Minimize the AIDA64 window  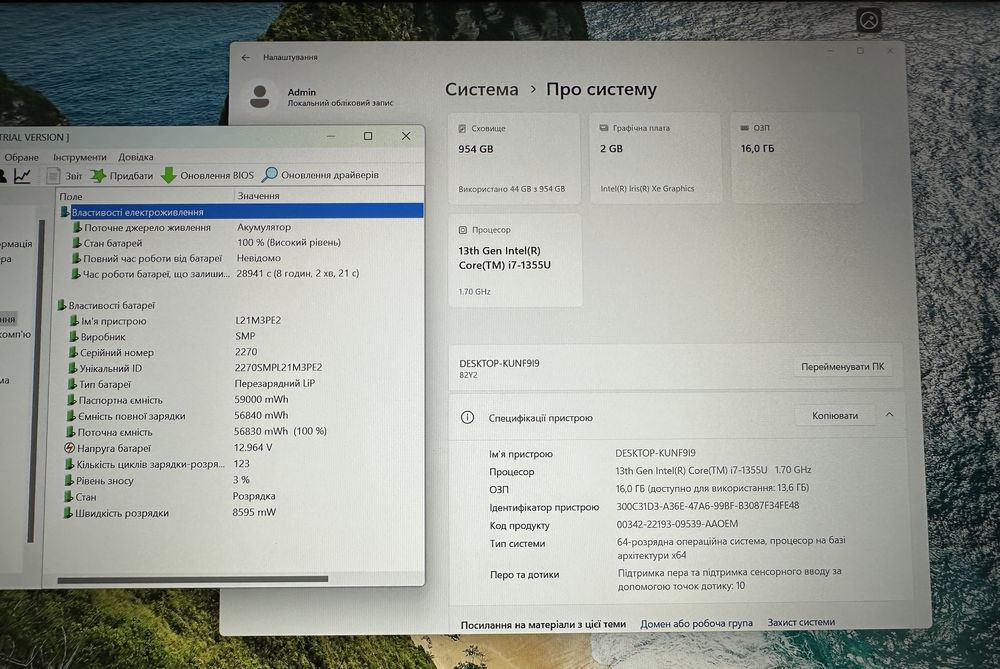click(x=330, y=136)
